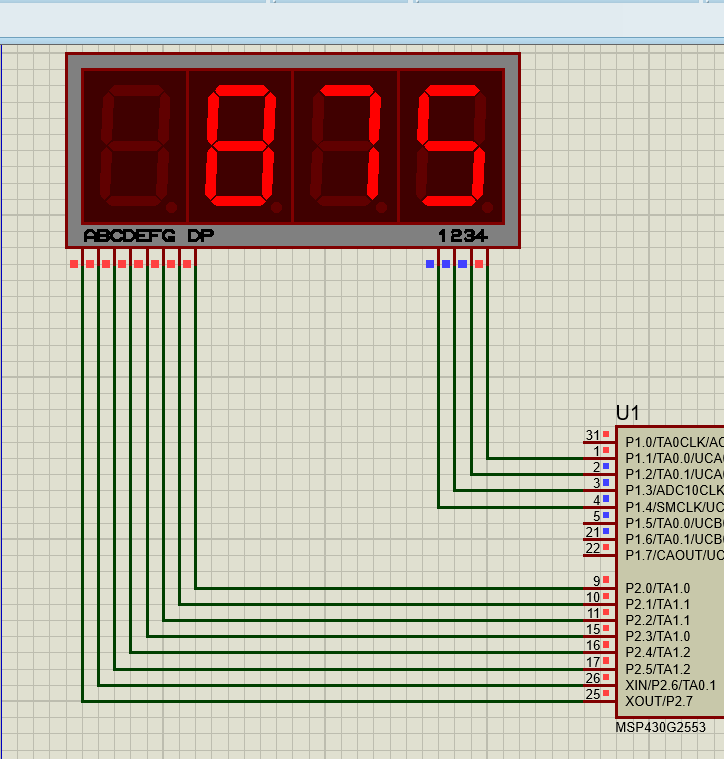Select pin number 21 on U1
Viewport: 724px width, 759px height.
[593, 532]
